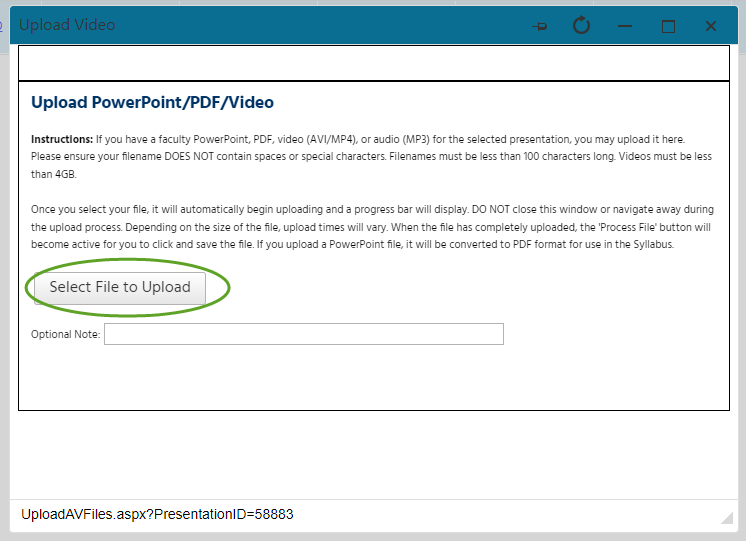The image size is (746, 541).
Task: Focus the Optional Note text field
Action: [303, 334]
